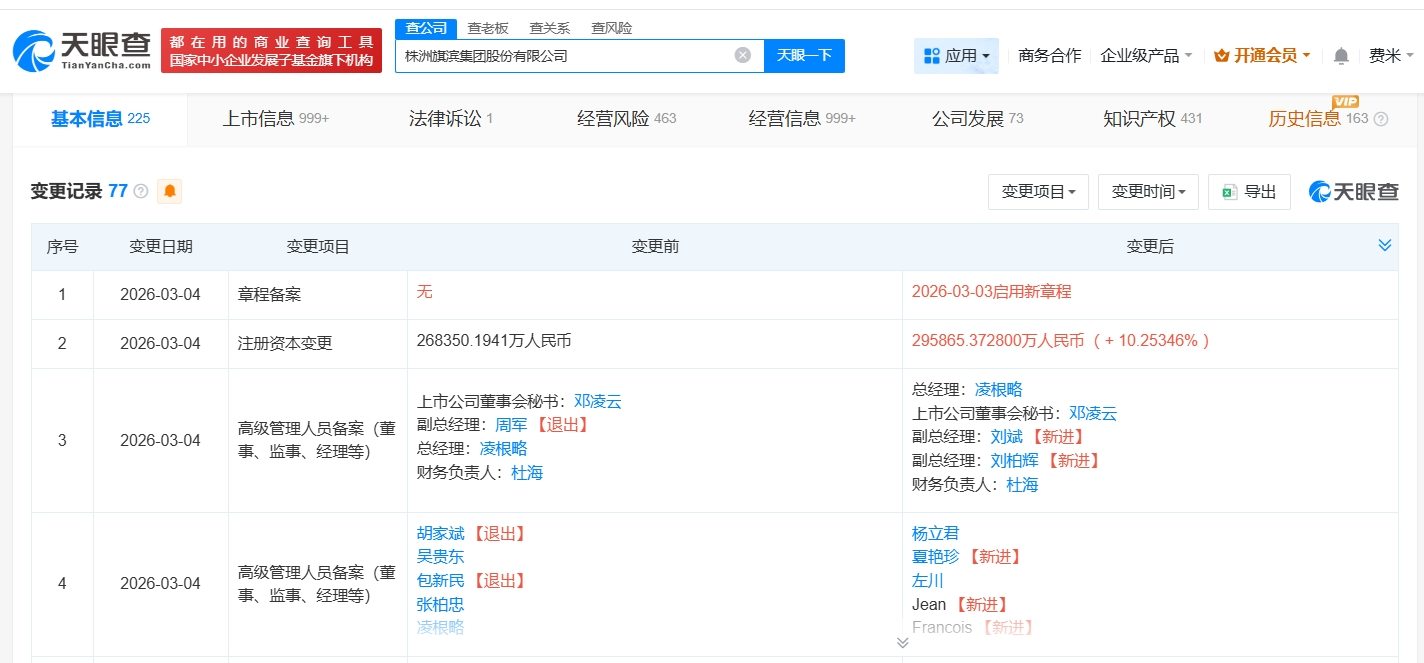Image resolution: width=1424 pixels, height=663 pixels.
Task: Select the 查风险 search tab
Action: (611, 28)
